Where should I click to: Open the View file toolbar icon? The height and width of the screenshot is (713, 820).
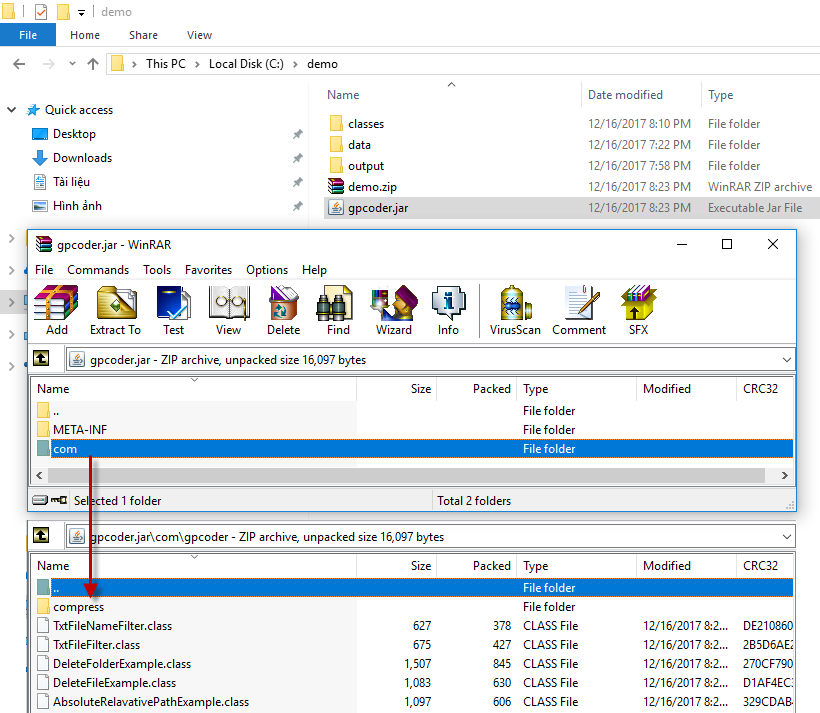pos(228,310)
